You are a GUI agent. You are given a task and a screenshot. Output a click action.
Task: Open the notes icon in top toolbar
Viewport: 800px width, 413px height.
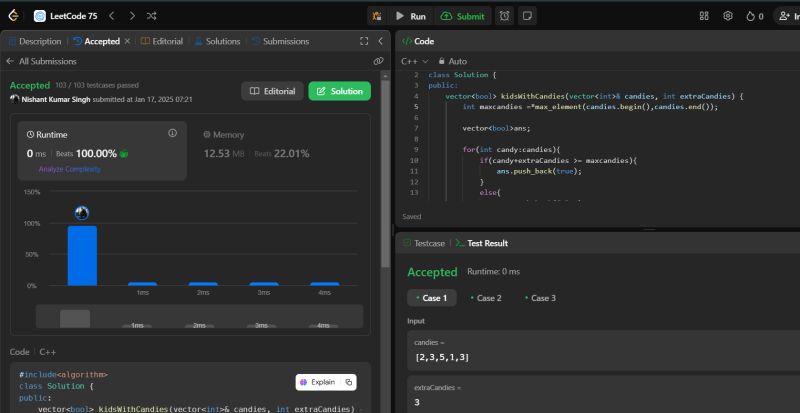point(528,16)
